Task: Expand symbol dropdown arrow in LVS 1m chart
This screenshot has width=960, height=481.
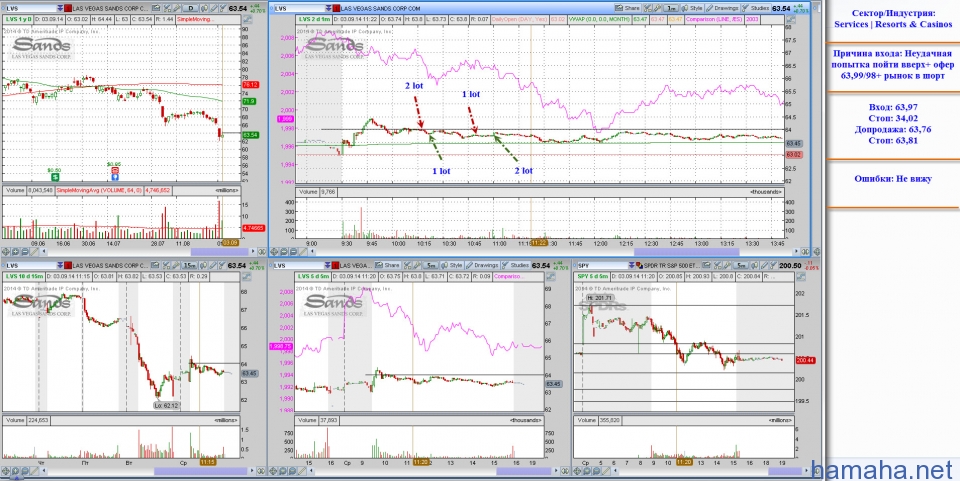Action: (x=328, y=8)
